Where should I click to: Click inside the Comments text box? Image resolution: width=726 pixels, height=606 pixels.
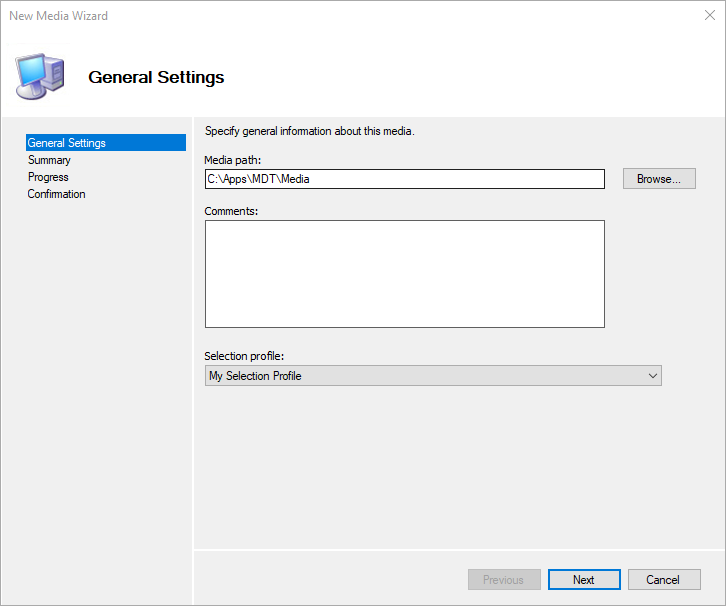tap(405, 274)
